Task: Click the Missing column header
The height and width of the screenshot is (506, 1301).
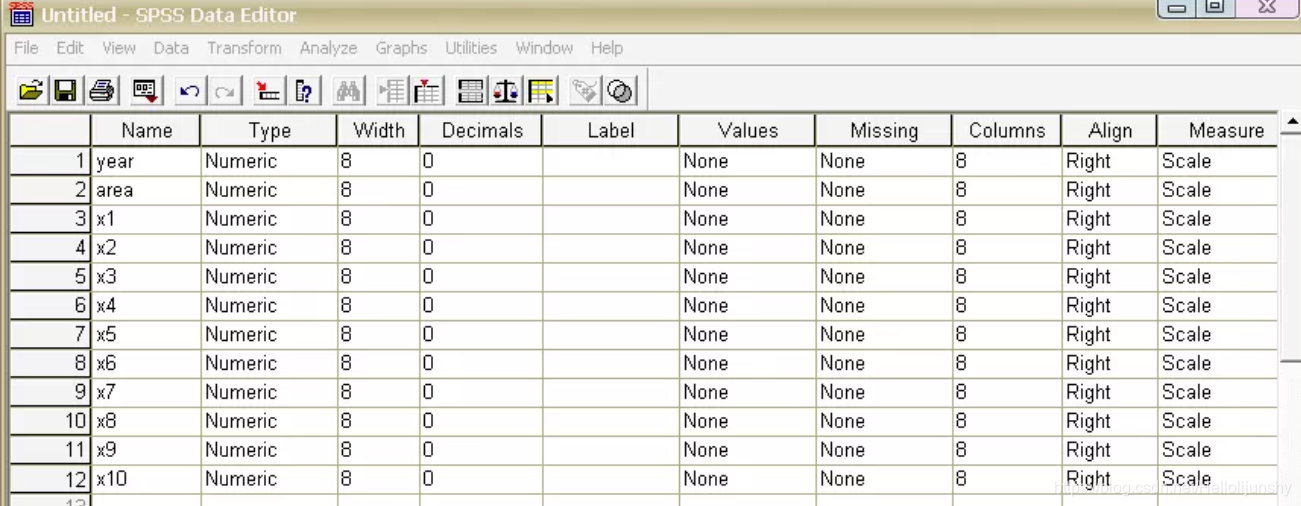Action: pos(884,131)
